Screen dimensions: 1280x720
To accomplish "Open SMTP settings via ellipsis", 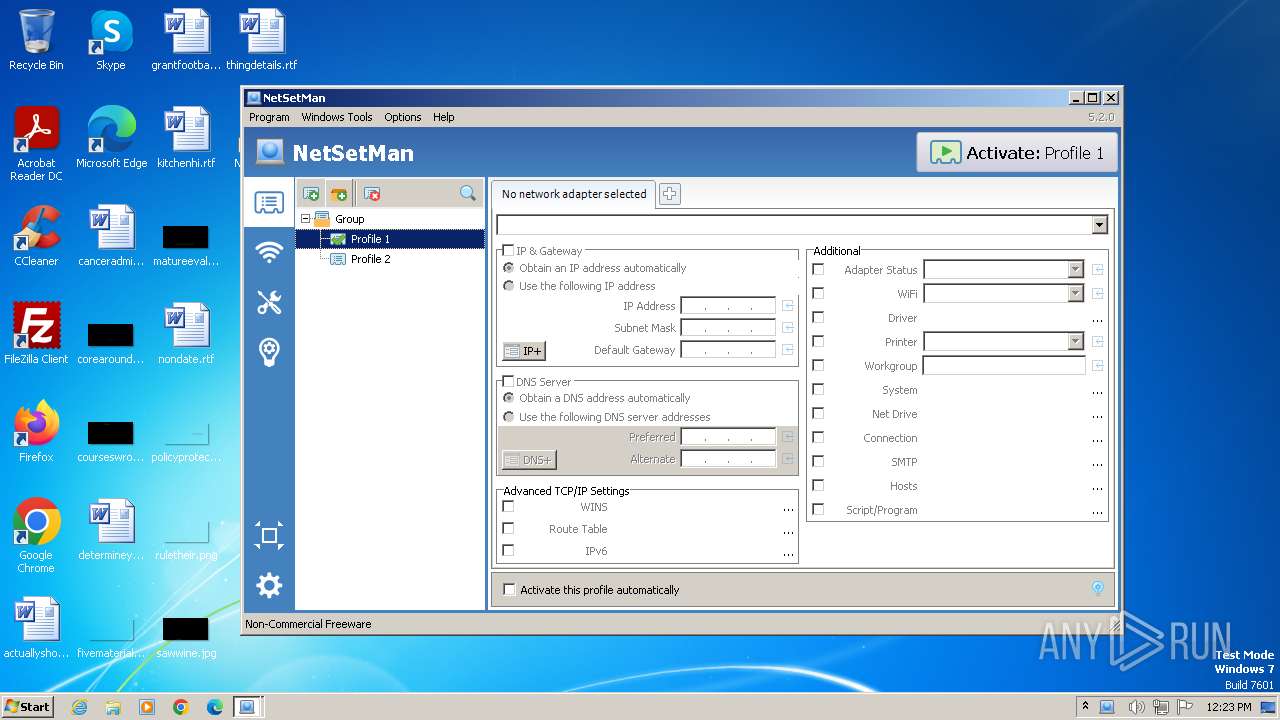I will point(1097,464).
